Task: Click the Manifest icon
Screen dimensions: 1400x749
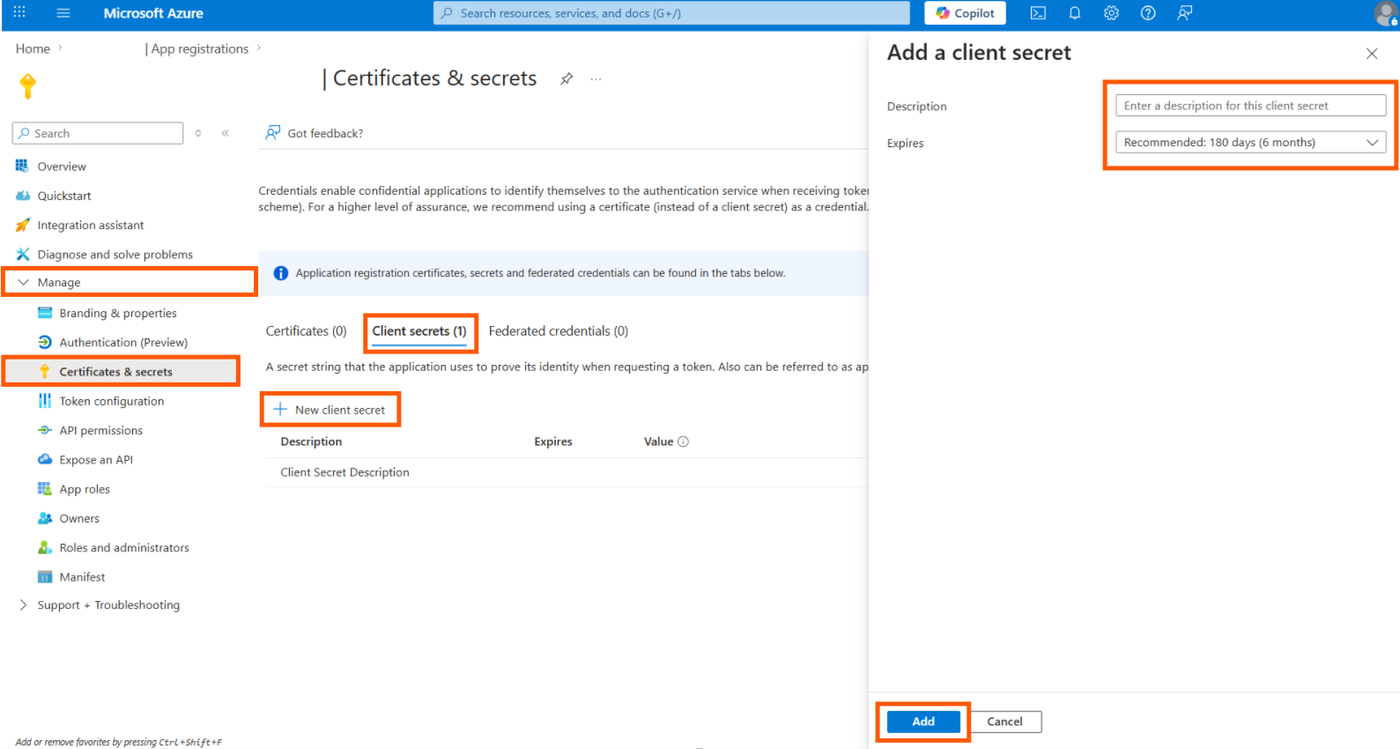Action: click(44, 577)
